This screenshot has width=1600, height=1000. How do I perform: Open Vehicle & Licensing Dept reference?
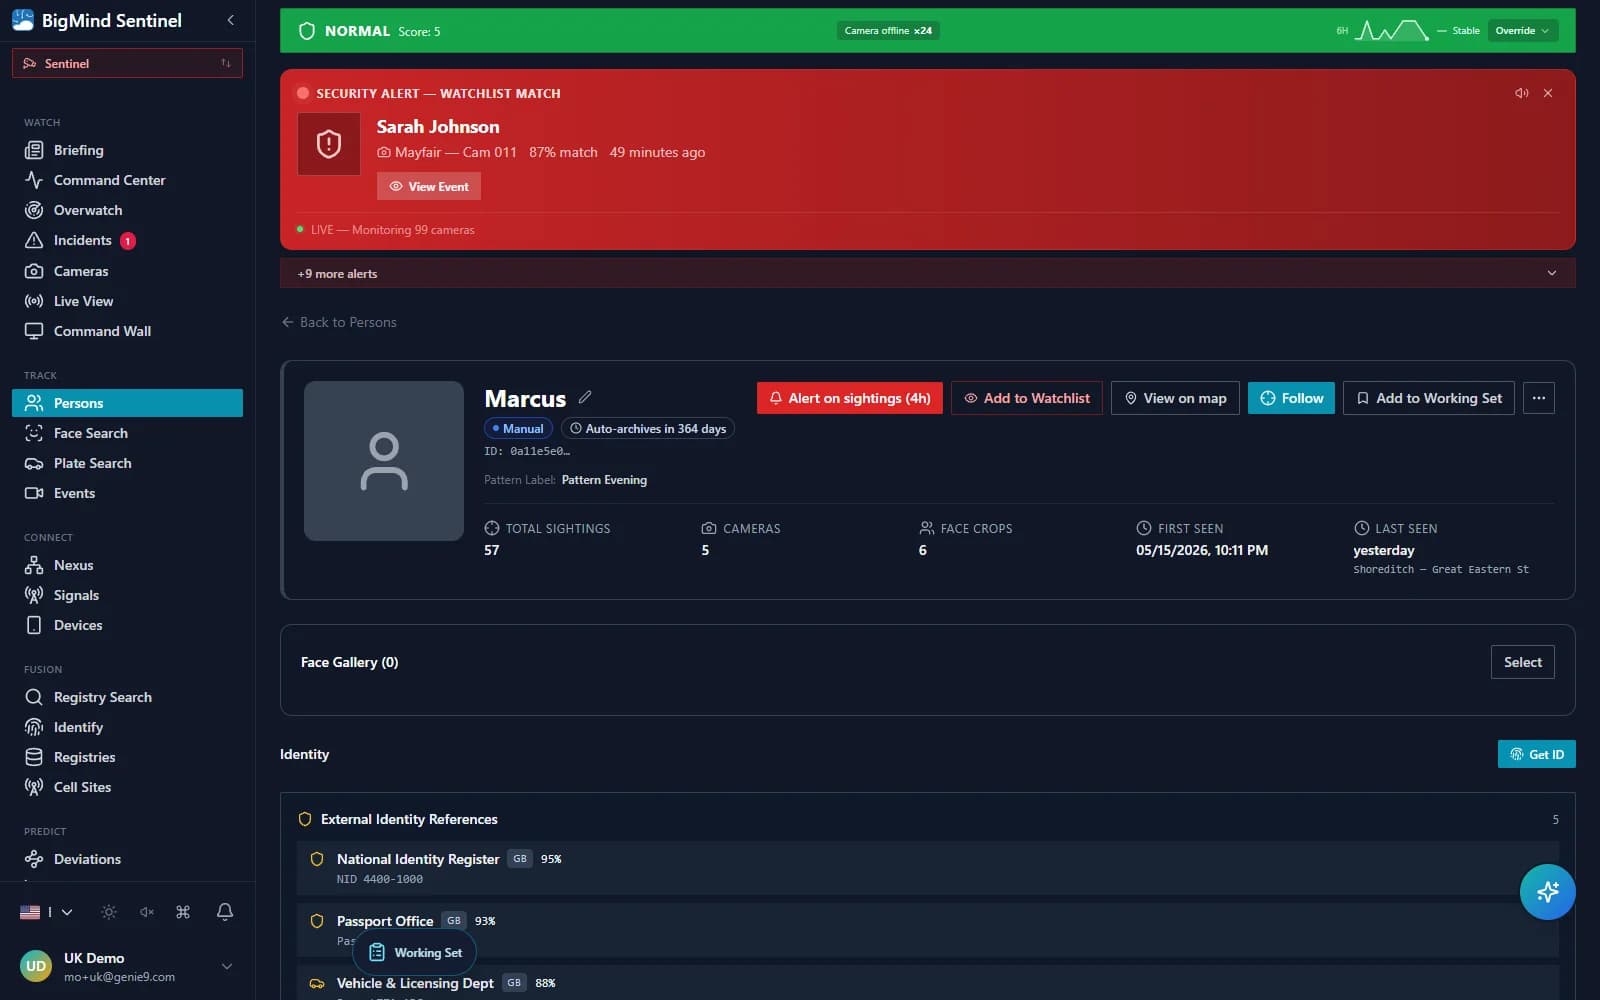pyautogui.click(x=927, y=983)
